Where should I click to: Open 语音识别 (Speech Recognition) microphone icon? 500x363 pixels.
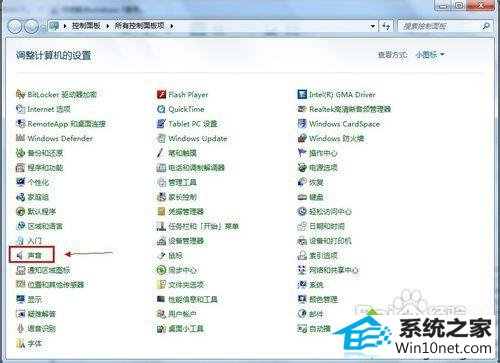(x=21, y=328)
